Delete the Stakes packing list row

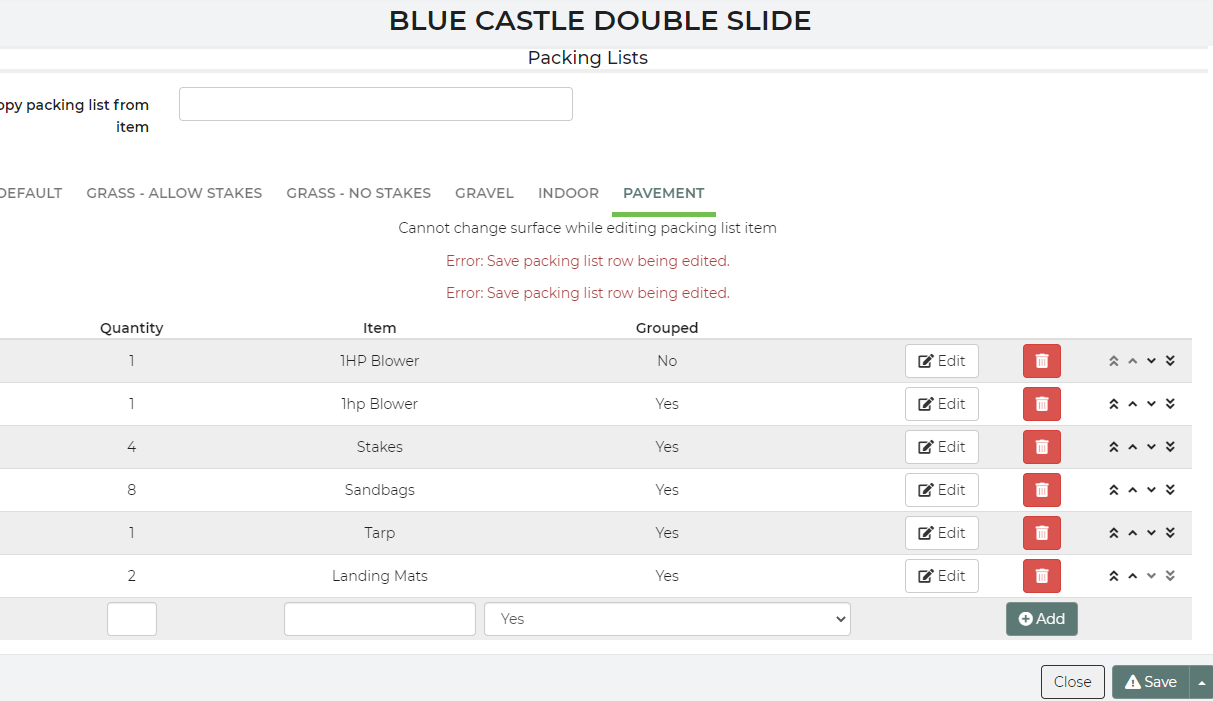(1041, 447)
